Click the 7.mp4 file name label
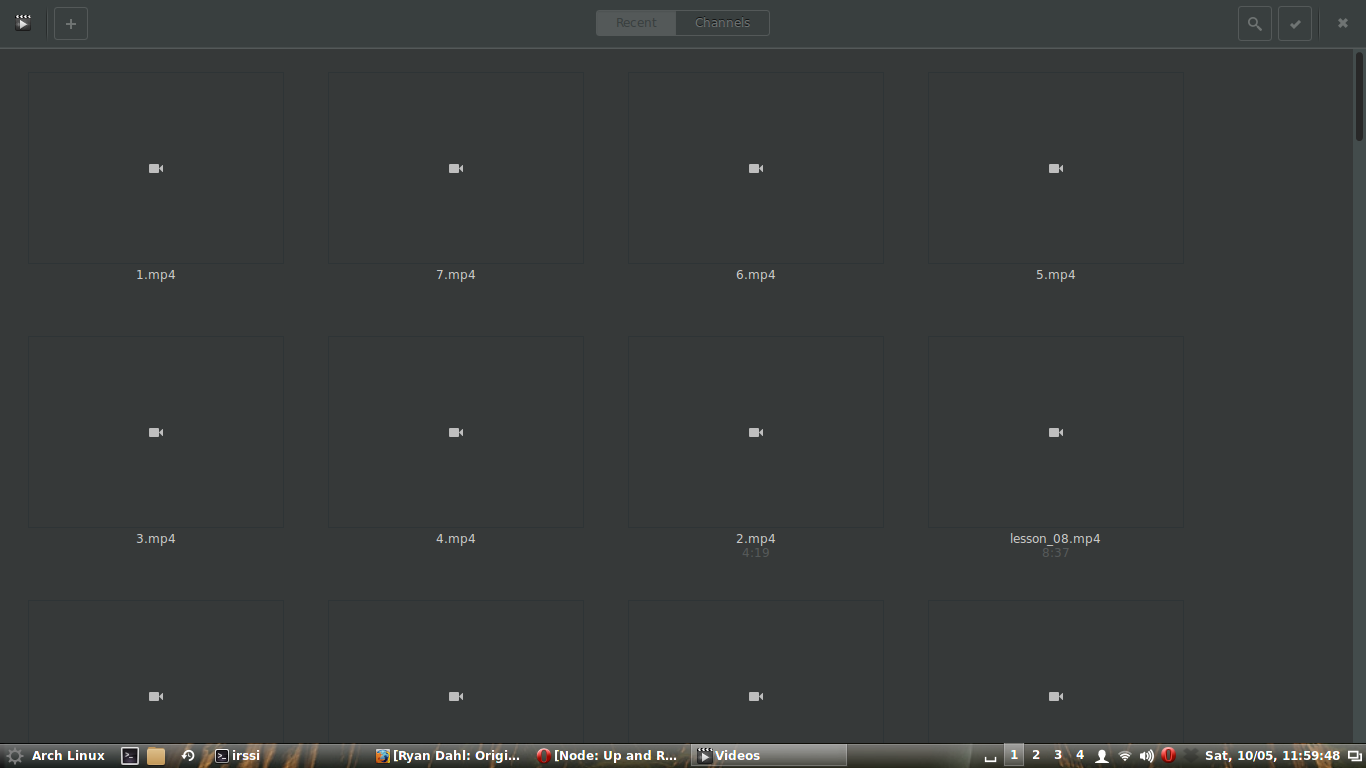The width and height of the screenshot is (1366, 768). tap(456, 275)
